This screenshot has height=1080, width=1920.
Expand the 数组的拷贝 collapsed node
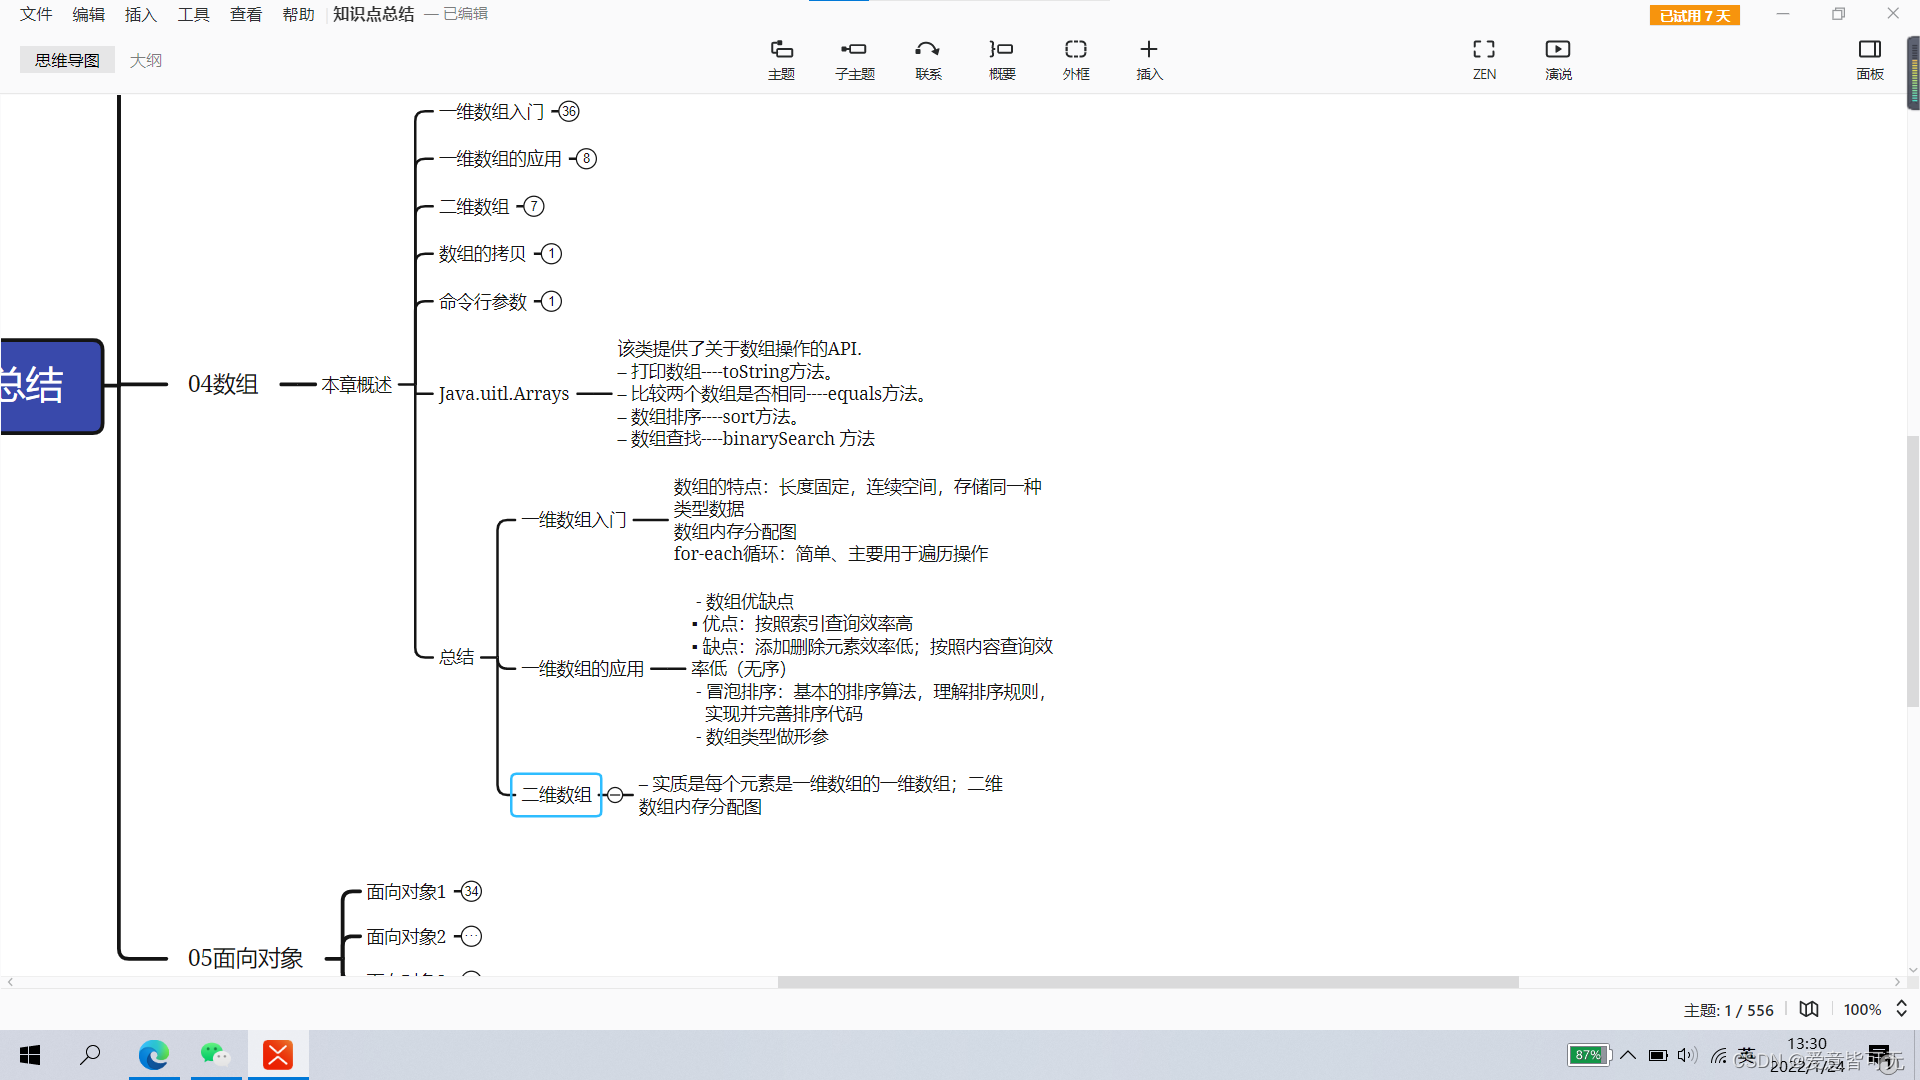(x=551, y=253)
